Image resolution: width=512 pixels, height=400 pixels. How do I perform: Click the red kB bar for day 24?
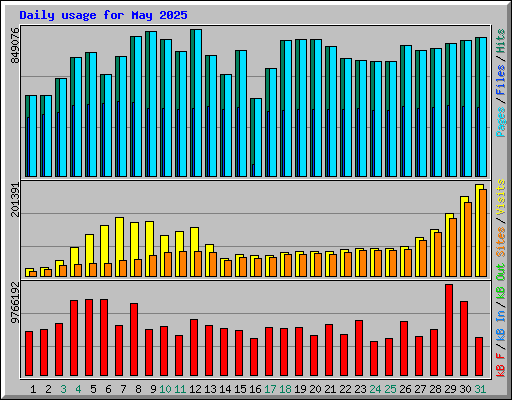[x=374, y=358]
